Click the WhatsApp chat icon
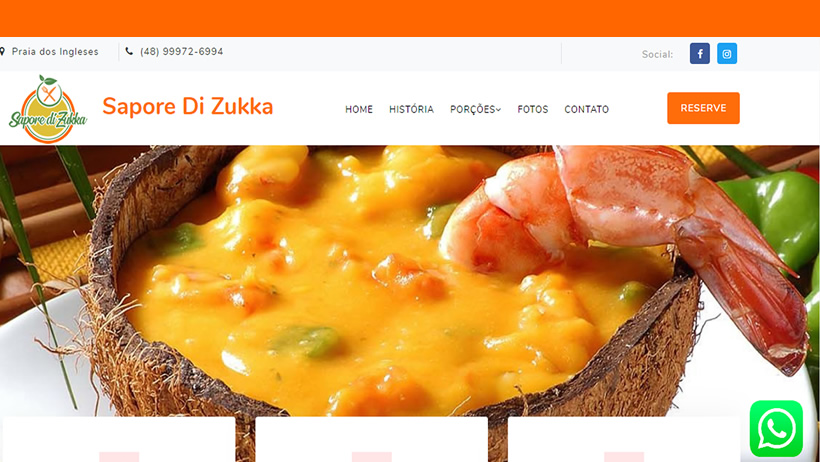 pos(776,429)
